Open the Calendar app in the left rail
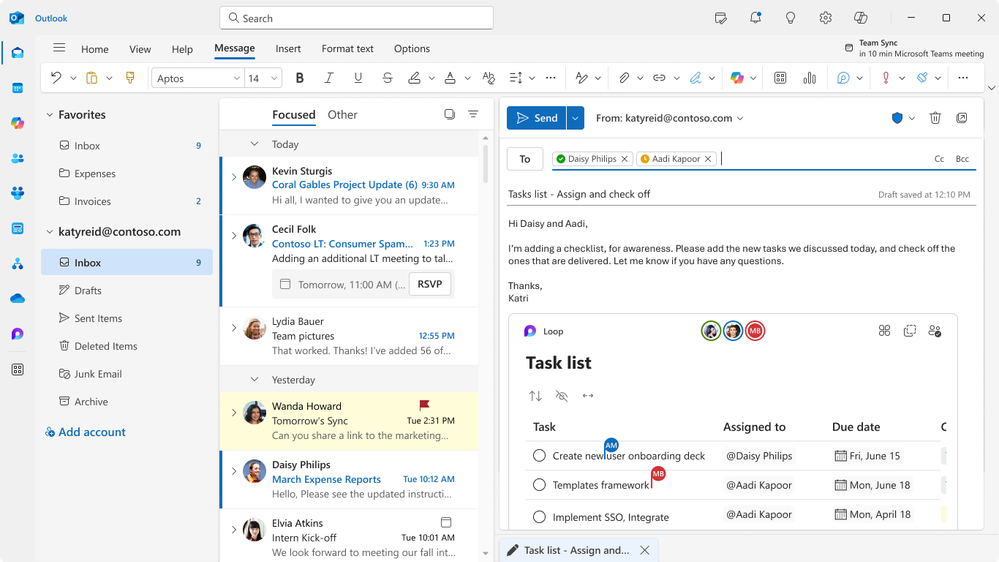The width and height of the screenshot is (999, 562). tap(17, 88)
